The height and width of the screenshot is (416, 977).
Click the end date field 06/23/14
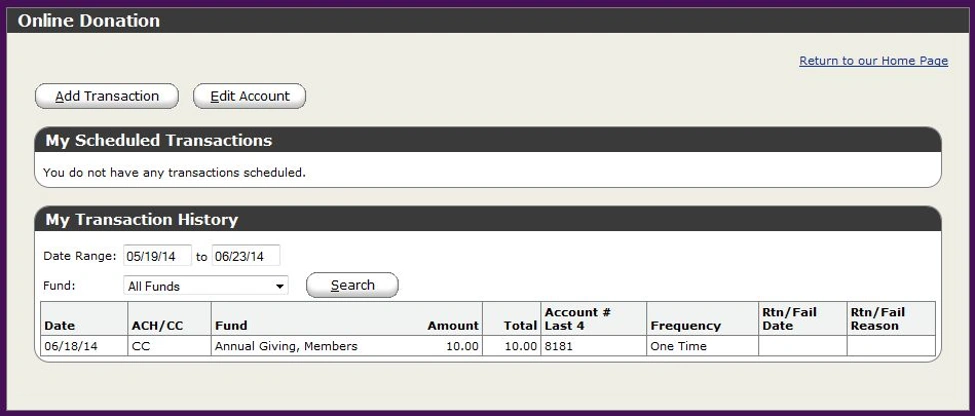point(246,256)
